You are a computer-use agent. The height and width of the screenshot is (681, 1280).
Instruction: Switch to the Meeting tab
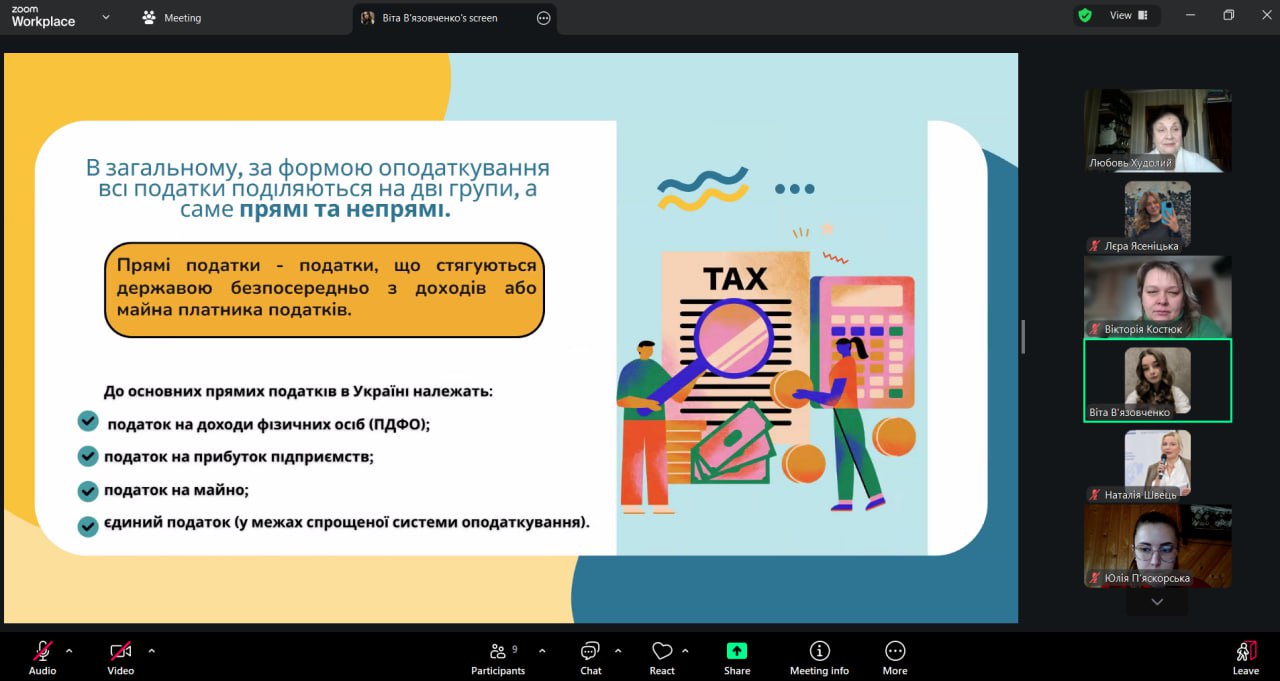click(x=171, y=18)
